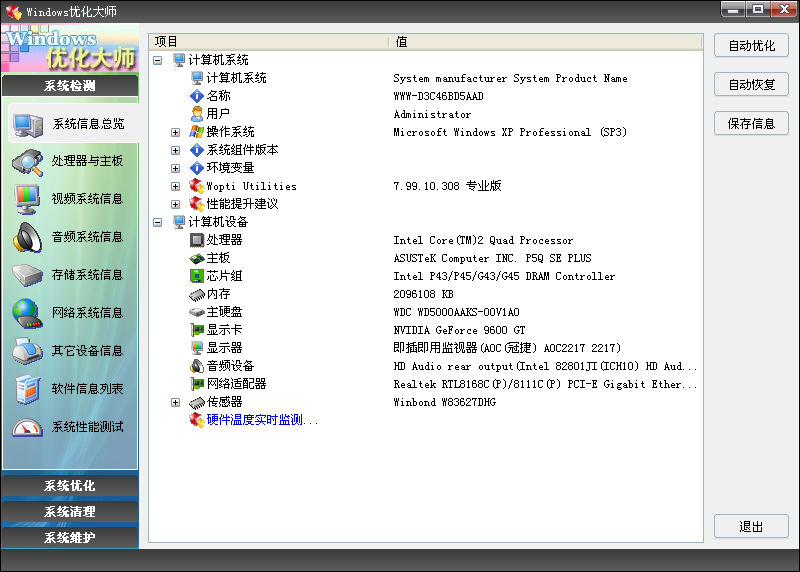Expand the 操作系统 tree node

[x=175, y=132]
